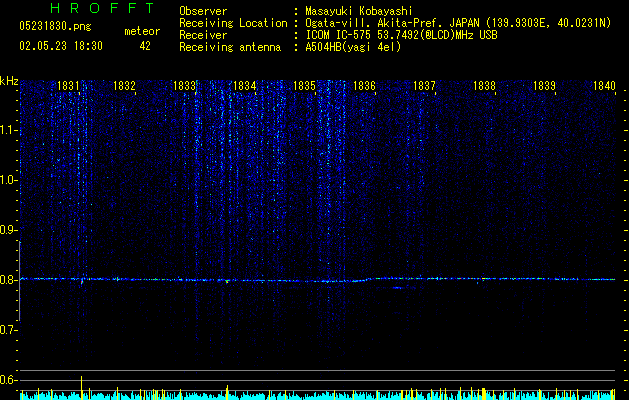Click the 1839 time marker
The height and width of the screenshot is (400, 629).
544,86
